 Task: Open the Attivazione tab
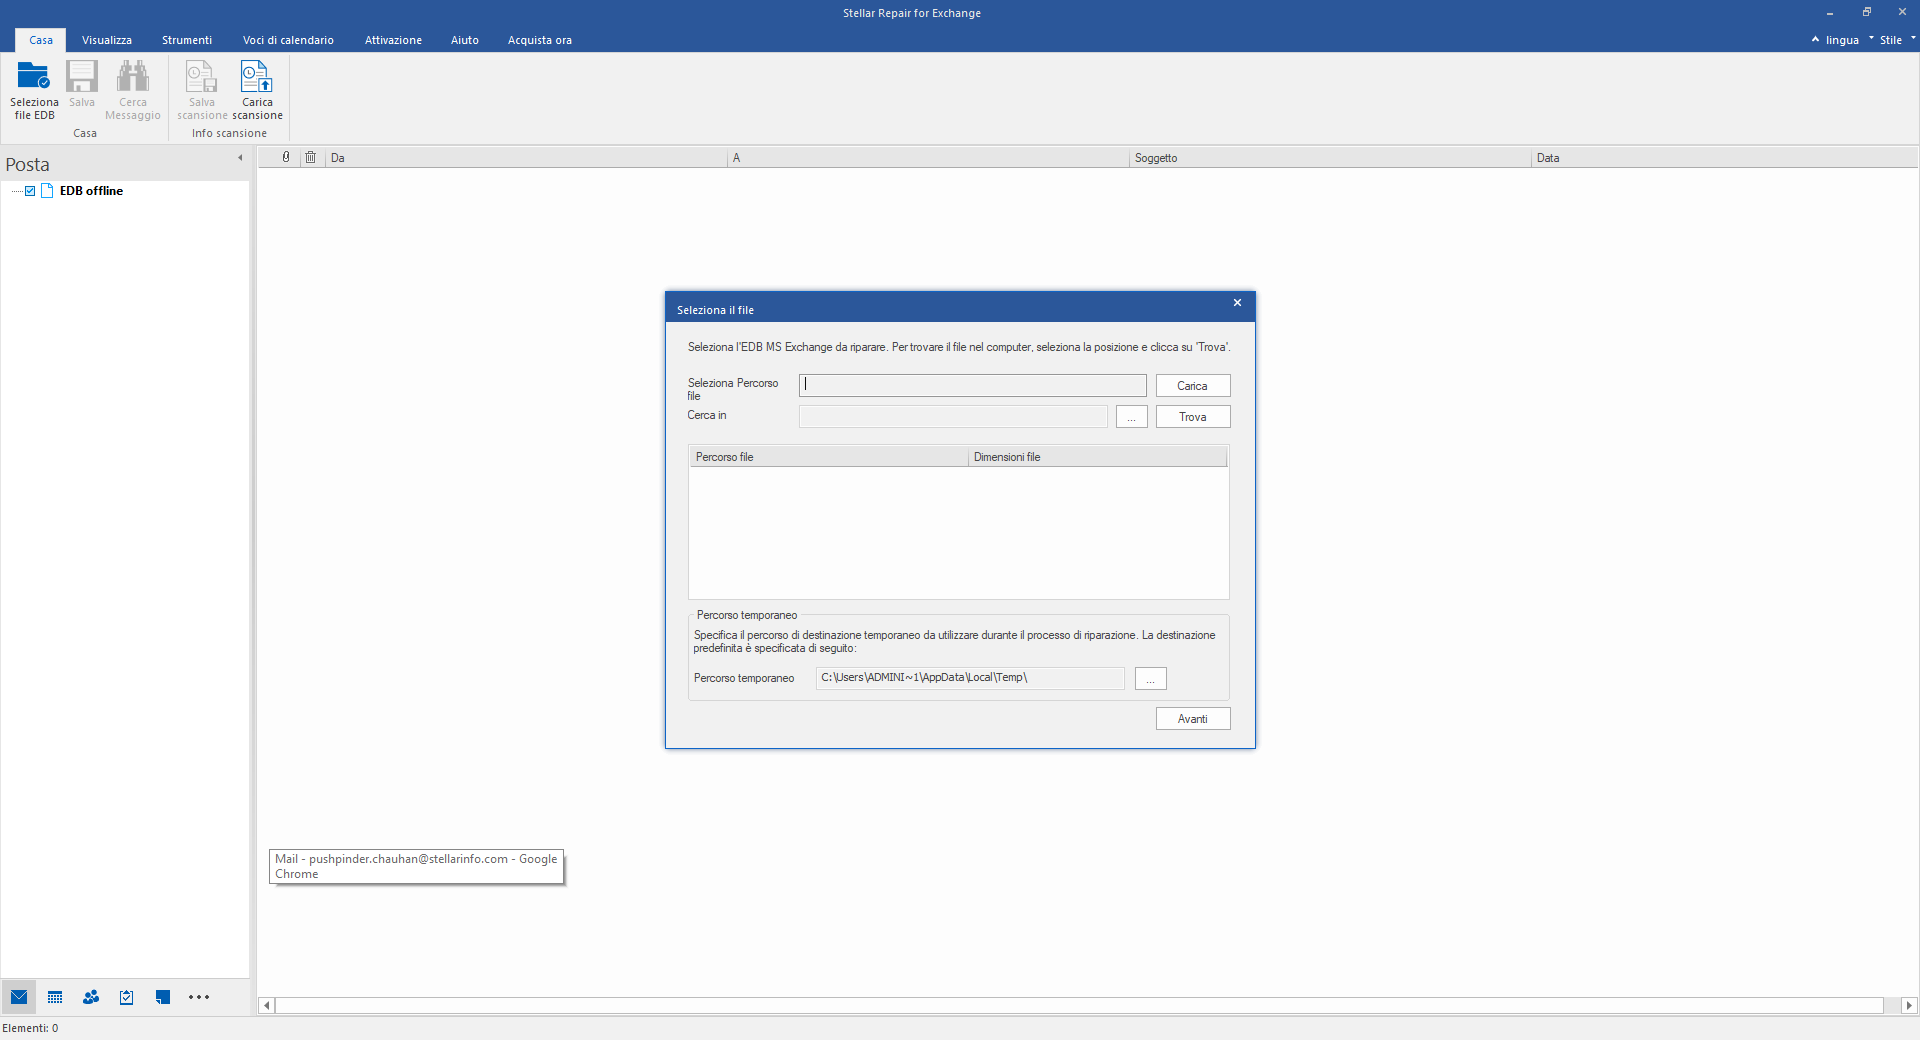tap(393, 40)
